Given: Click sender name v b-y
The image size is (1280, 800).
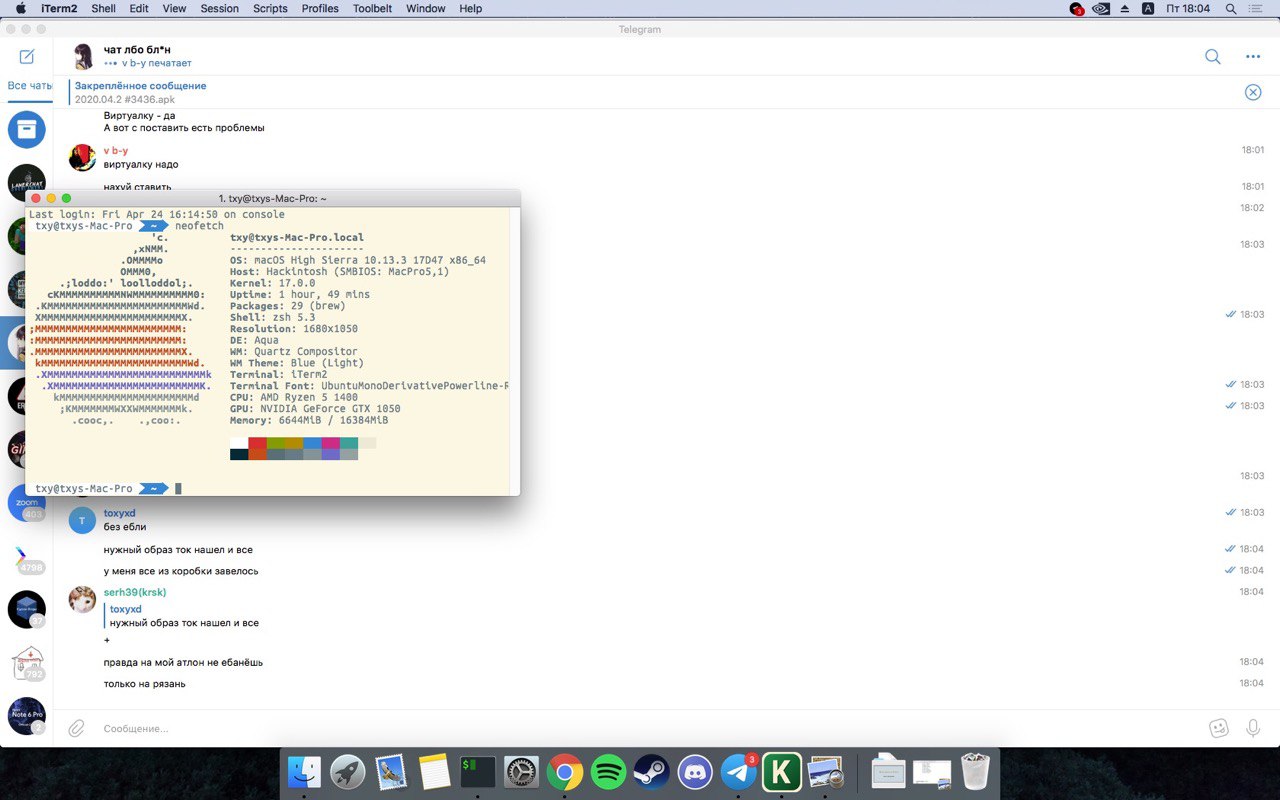Looking at the screenshot, I should [x=116, y=151].
